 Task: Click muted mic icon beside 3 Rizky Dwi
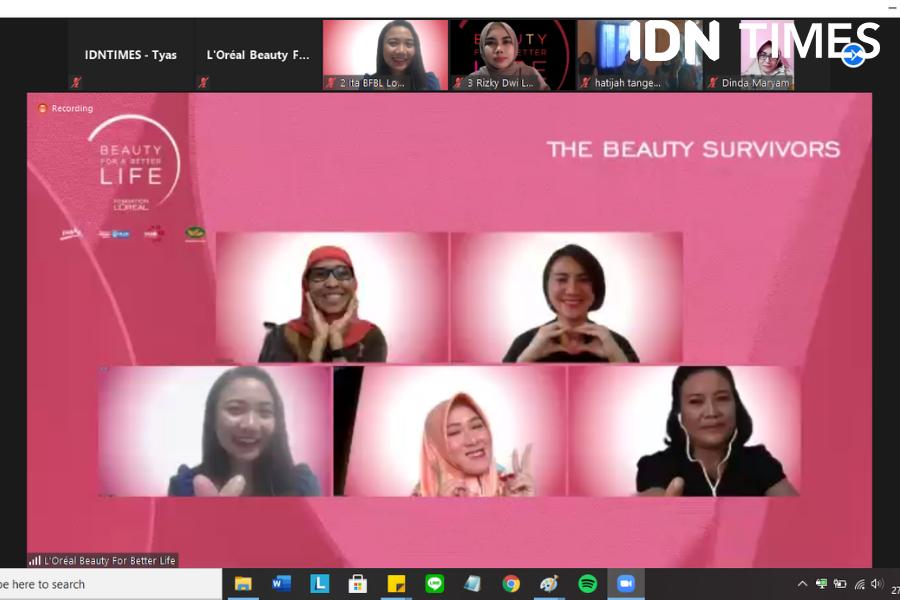tap(458, 83)
